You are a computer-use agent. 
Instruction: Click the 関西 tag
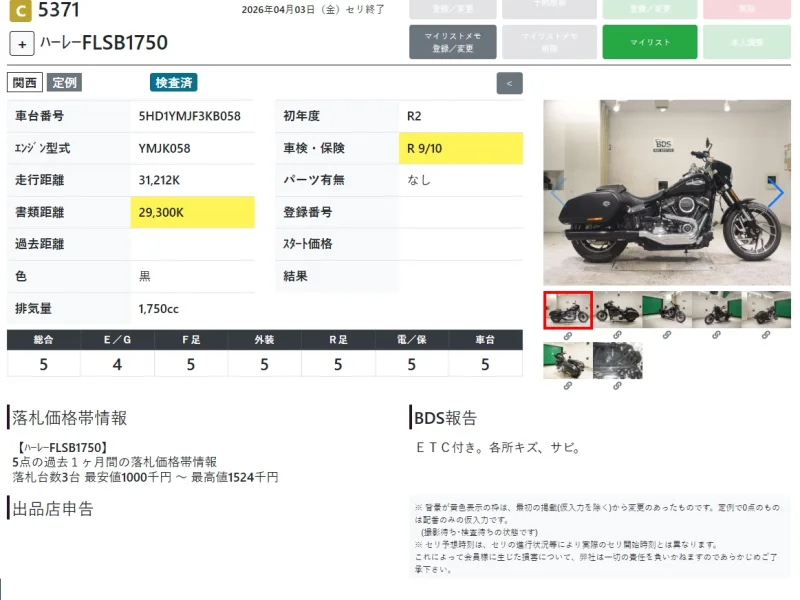coord(24,83)
